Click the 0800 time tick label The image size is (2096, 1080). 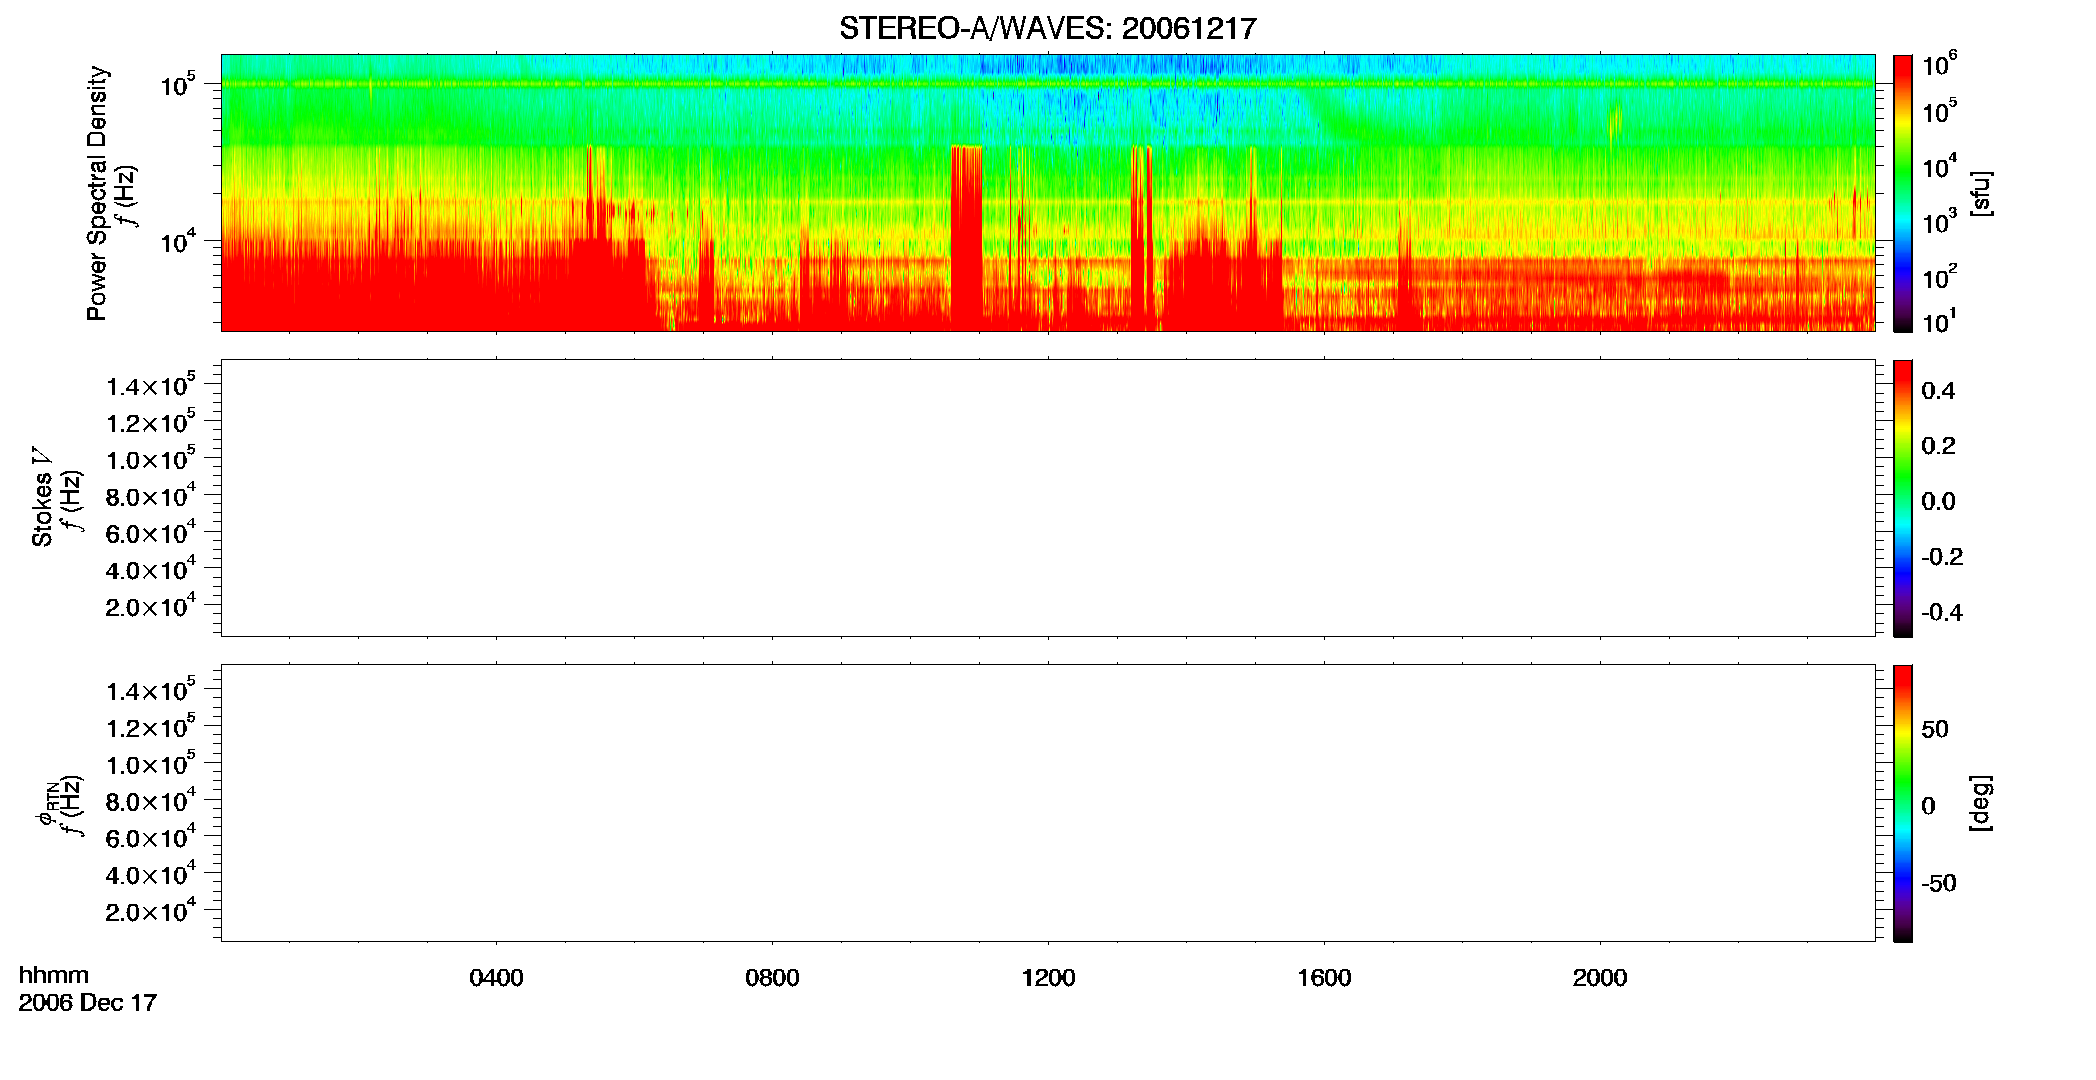772,978
